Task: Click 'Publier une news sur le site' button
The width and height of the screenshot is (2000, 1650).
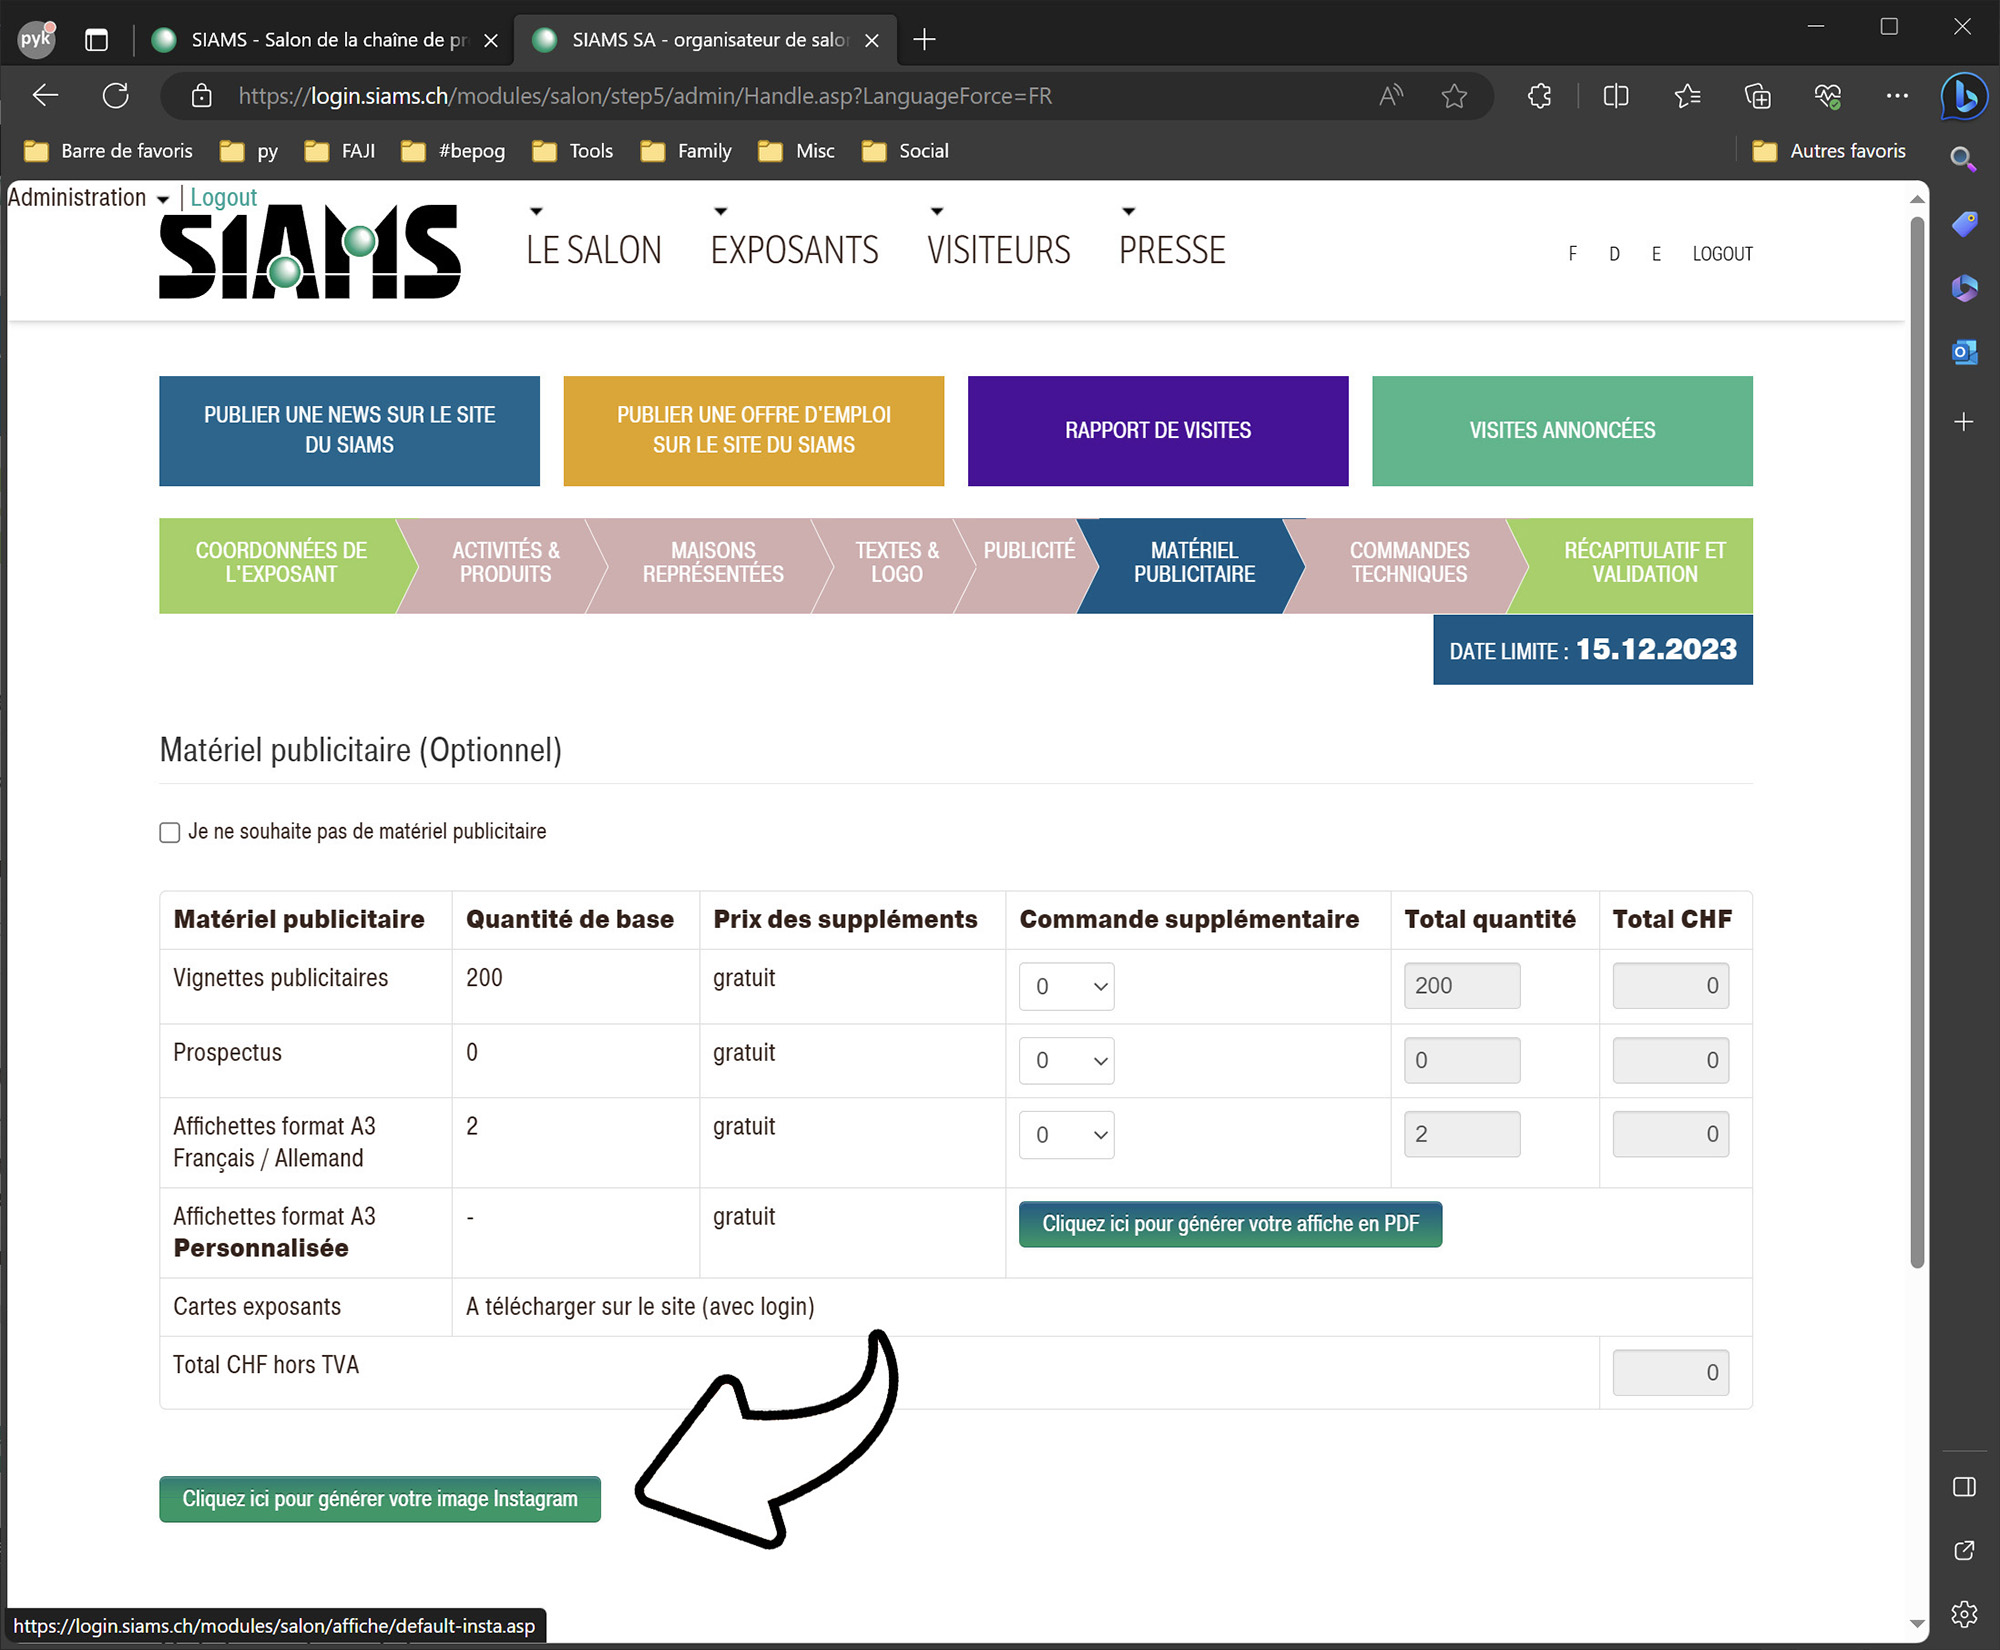Action: pos(349,431)
